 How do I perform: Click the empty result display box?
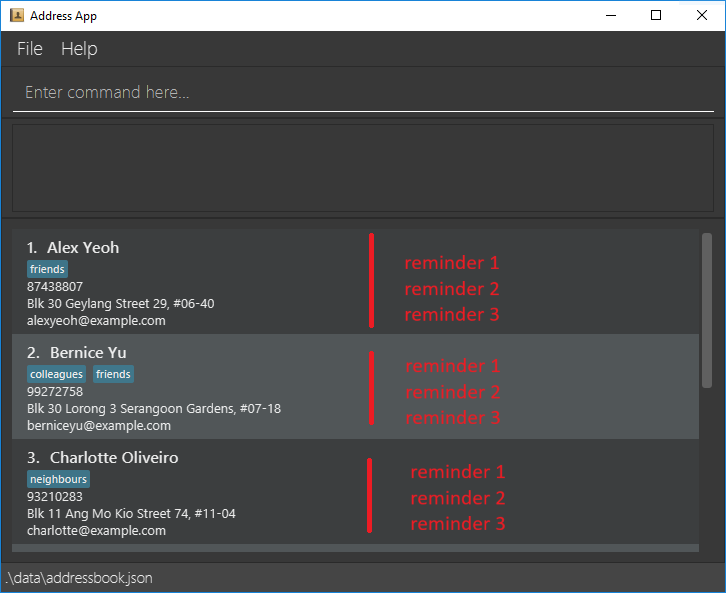[x=362, y=167]
